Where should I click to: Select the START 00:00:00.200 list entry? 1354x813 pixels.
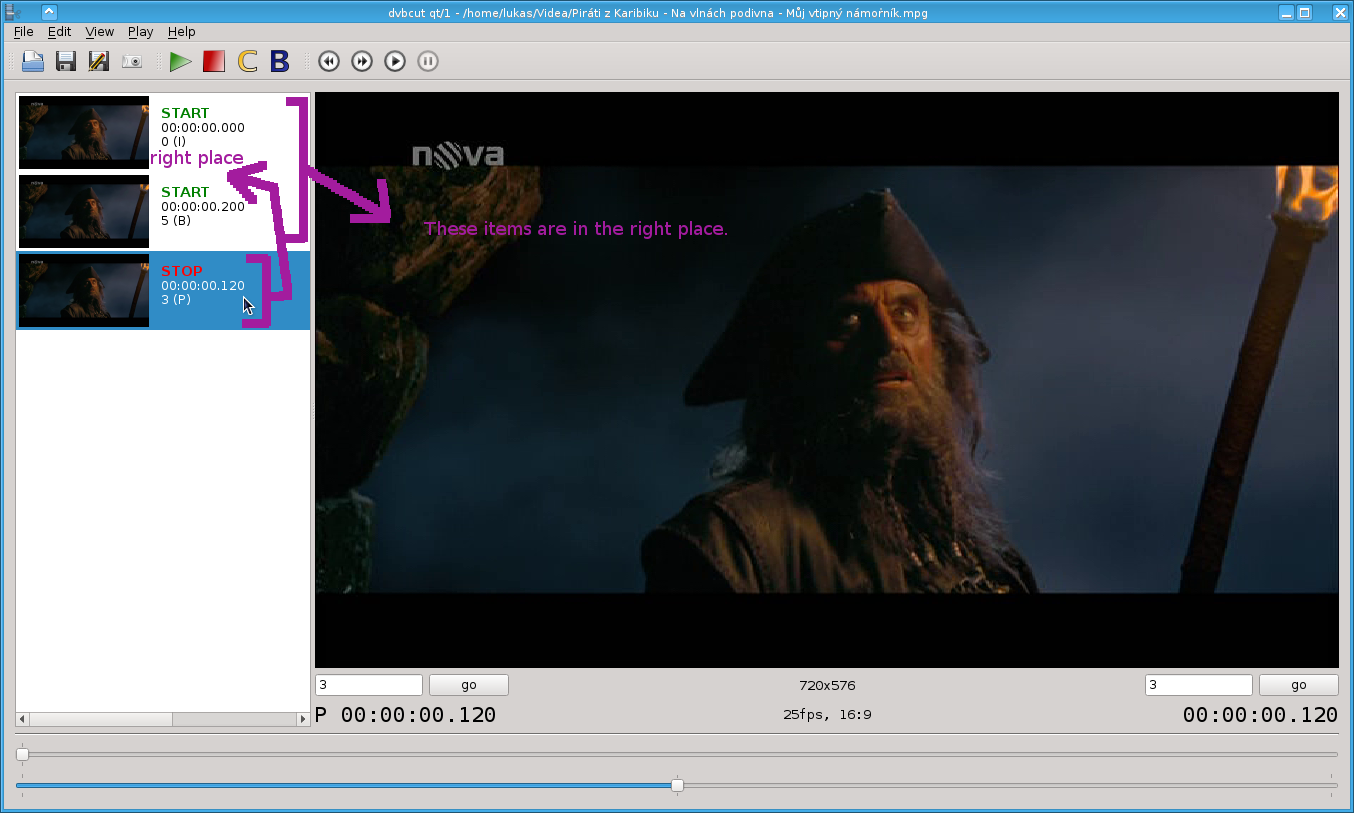163,211
